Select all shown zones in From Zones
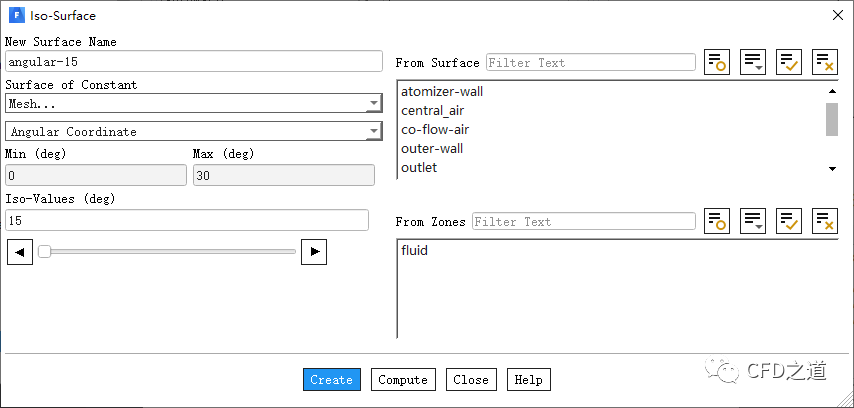854x408 pixels. tap(789, 221)
